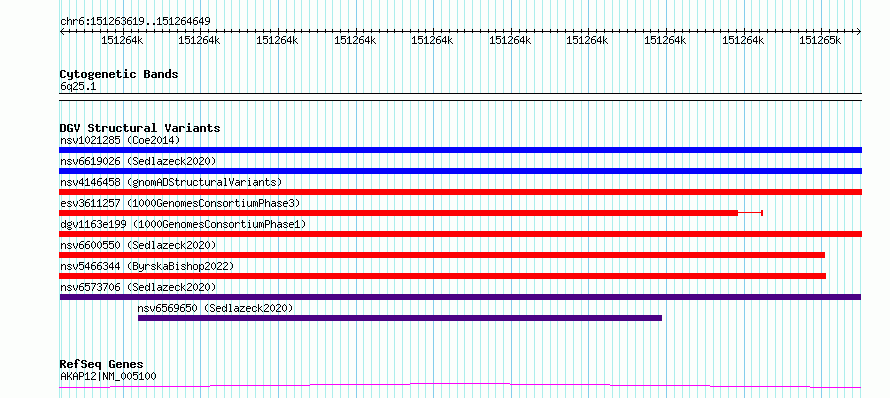Select the red nsv4146458 variant bar
Viewport: 890px width, 398px height.
[x=460, y=192]
